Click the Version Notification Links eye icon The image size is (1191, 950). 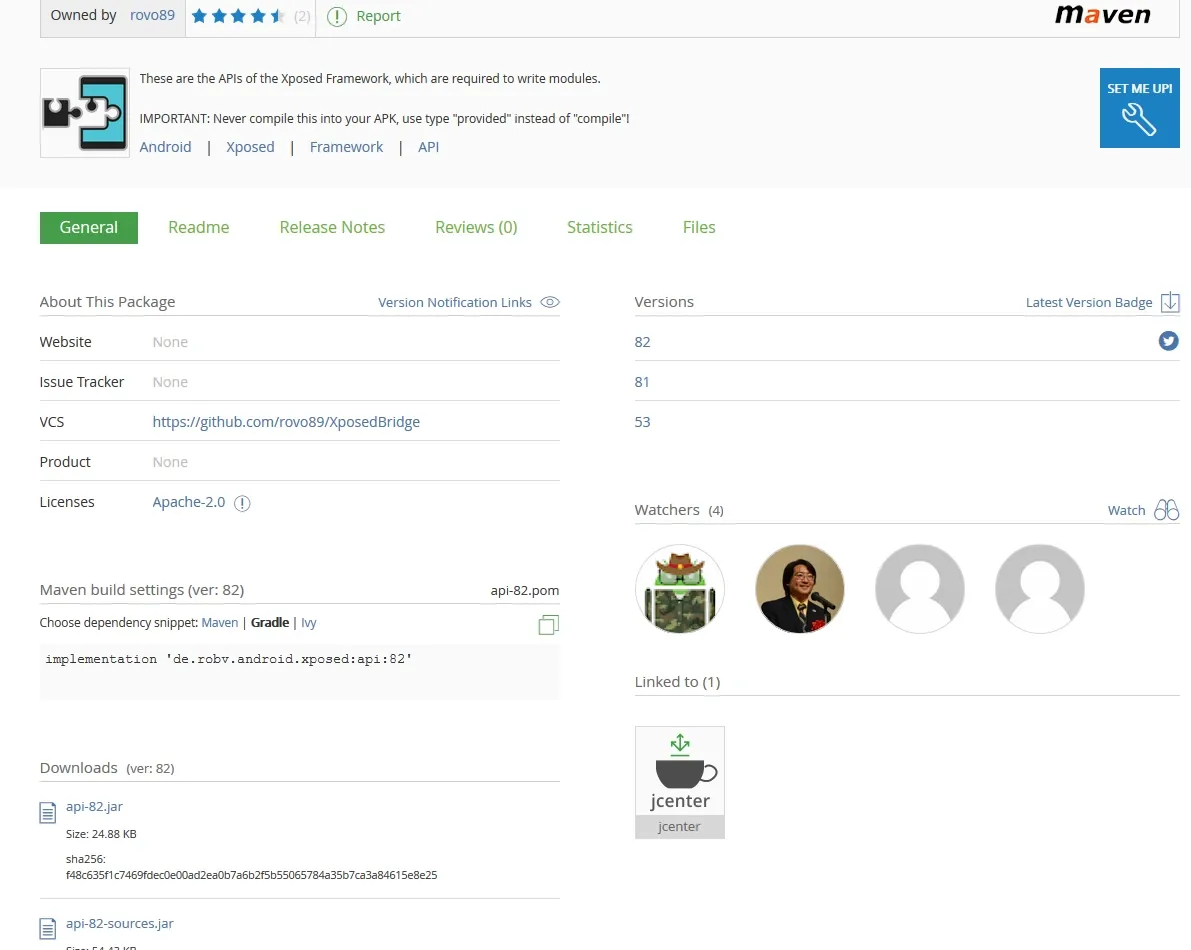pyautogui.click(x=550, y=302)
